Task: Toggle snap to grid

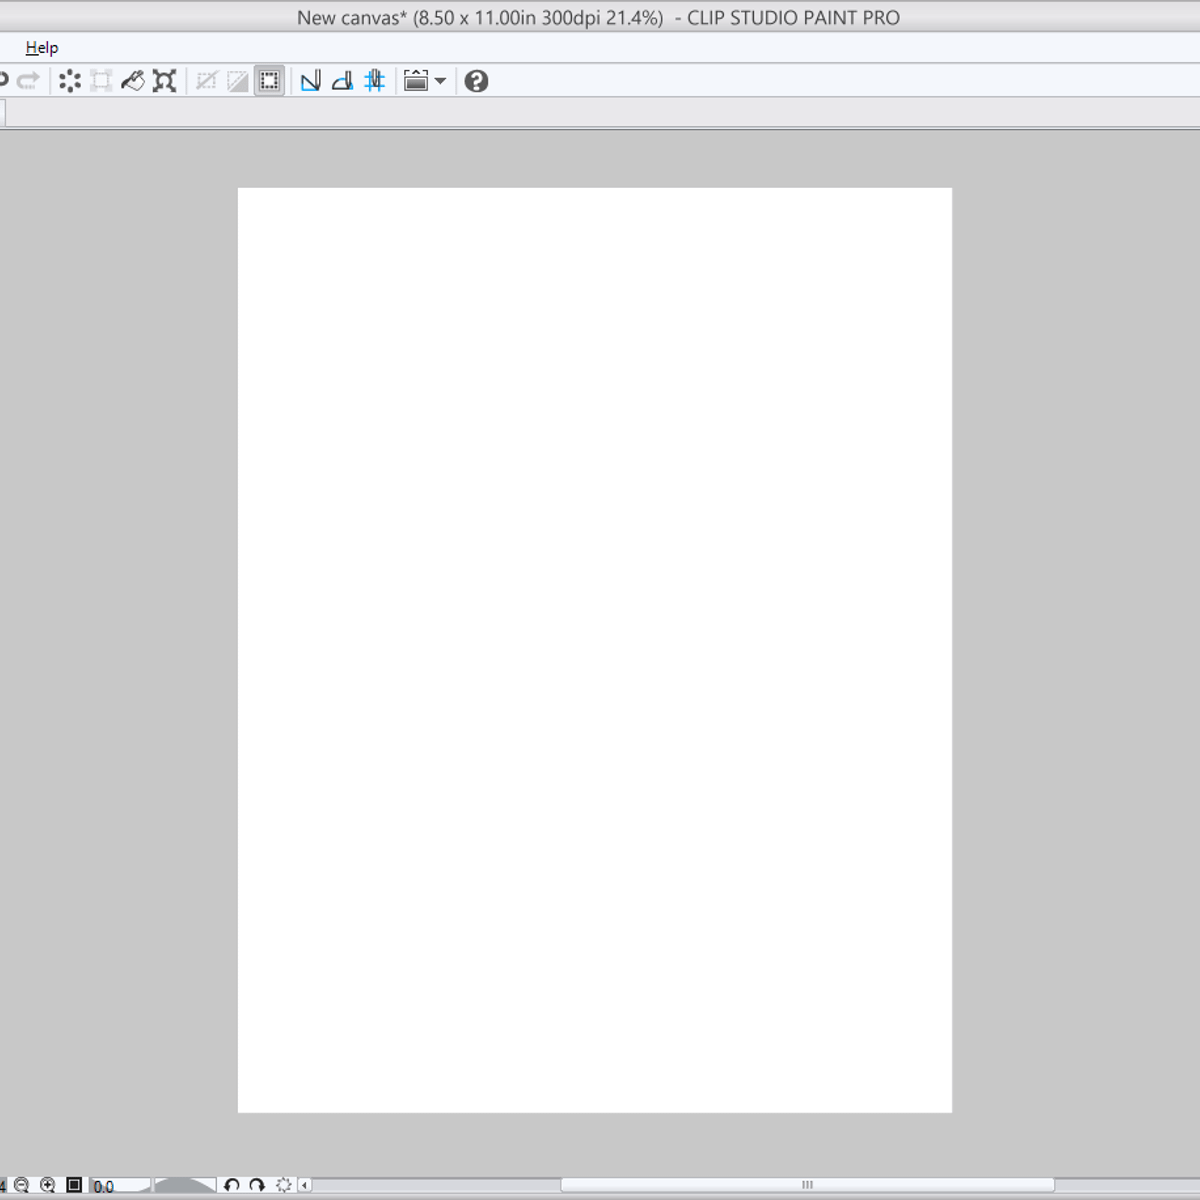Action: 375,81
